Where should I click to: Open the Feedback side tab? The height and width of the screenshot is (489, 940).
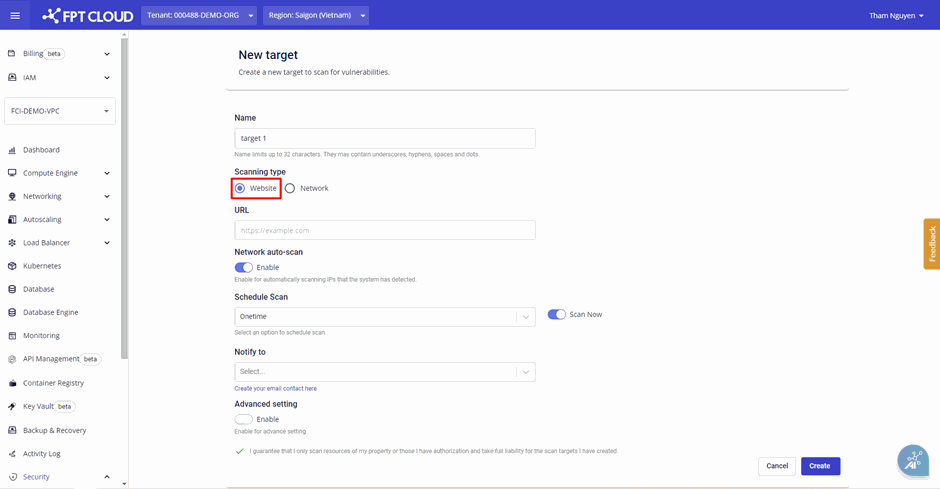(932, 243)
